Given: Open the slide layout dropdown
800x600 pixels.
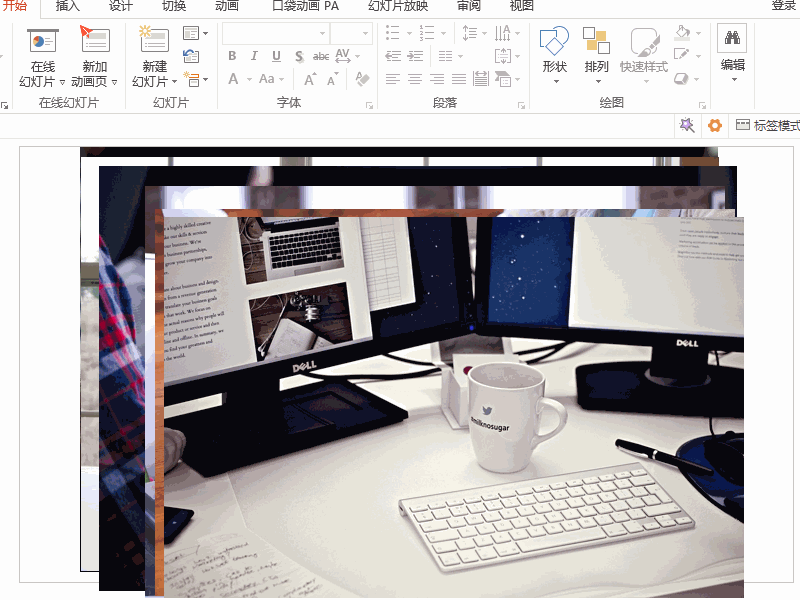Looking at the screenshot, I should (x=196, y=33).
